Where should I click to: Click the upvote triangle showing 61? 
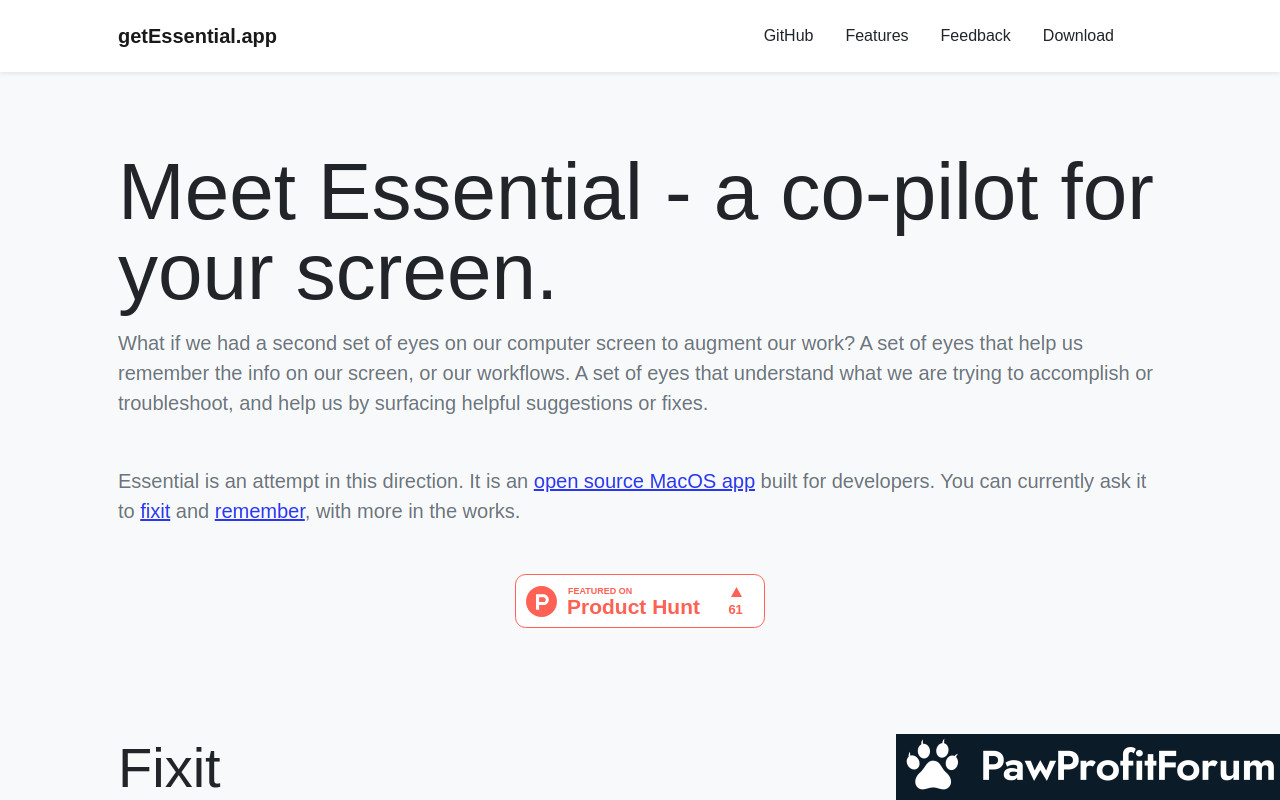tap(736, 592)
